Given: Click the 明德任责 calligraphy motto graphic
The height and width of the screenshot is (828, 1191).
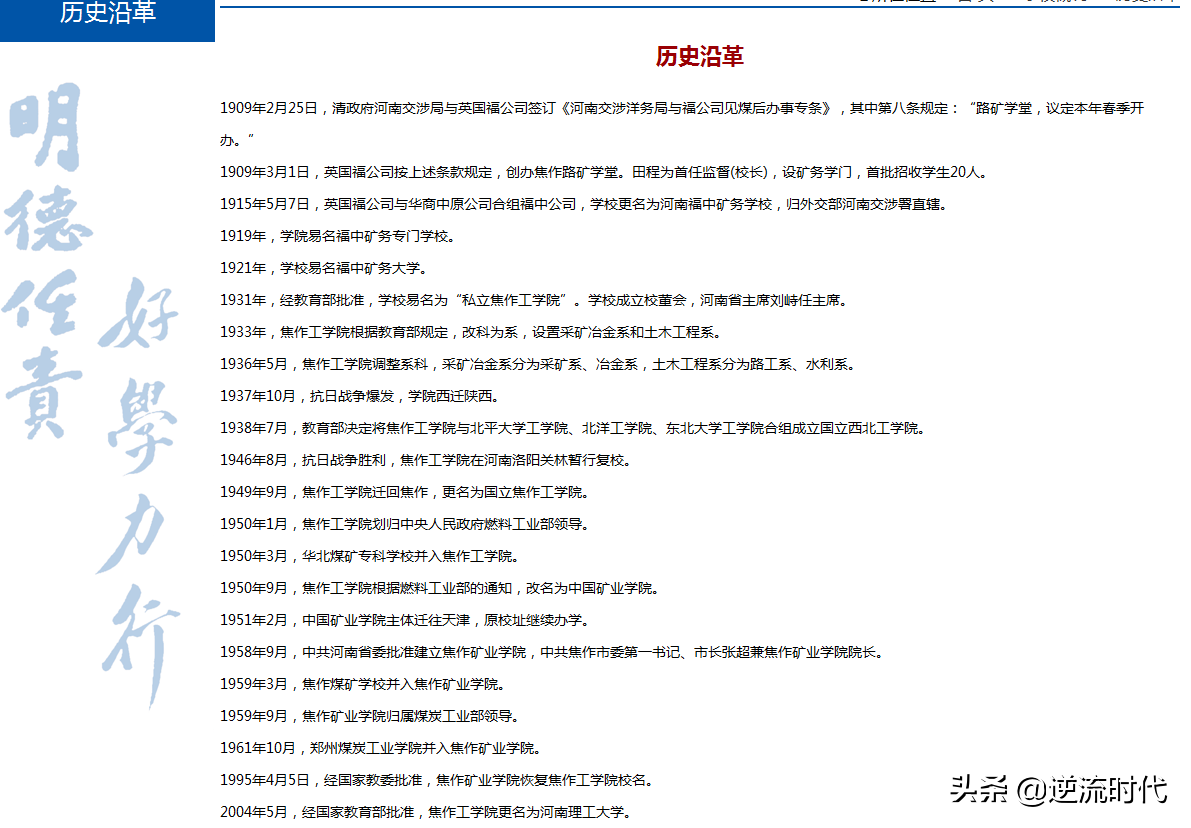Looking at the screenshot, I should pyautogui.click(x=47, y=262).
